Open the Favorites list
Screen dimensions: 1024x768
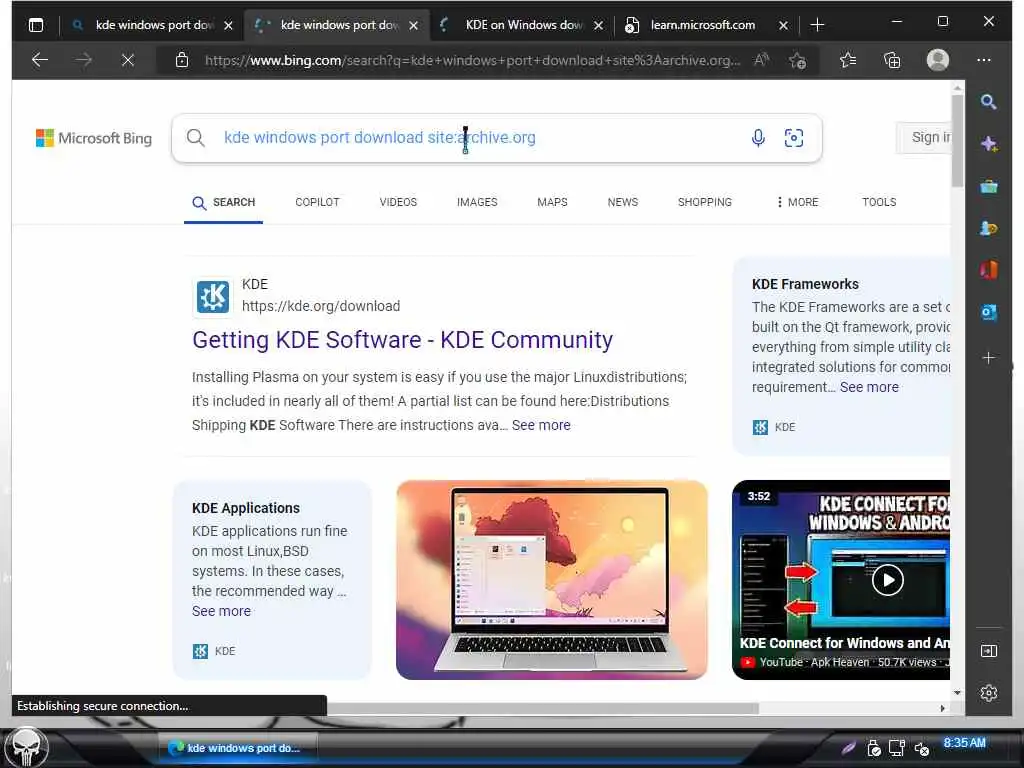[x=848, y=60]
